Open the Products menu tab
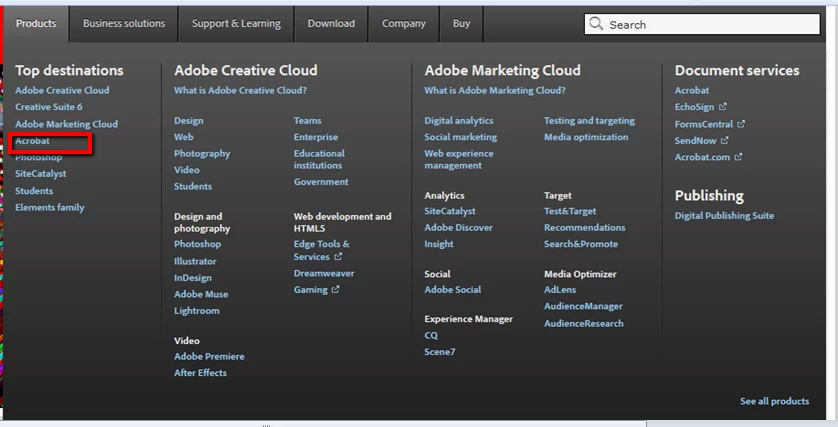 (x=36, y=24)
